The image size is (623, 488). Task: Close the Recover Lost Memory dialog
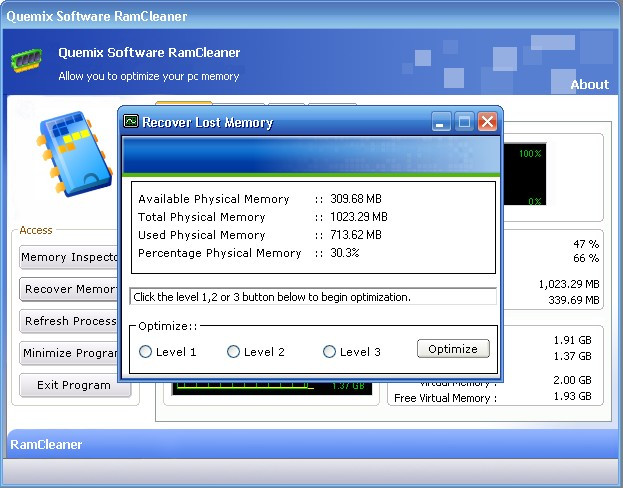coord(488,122)
